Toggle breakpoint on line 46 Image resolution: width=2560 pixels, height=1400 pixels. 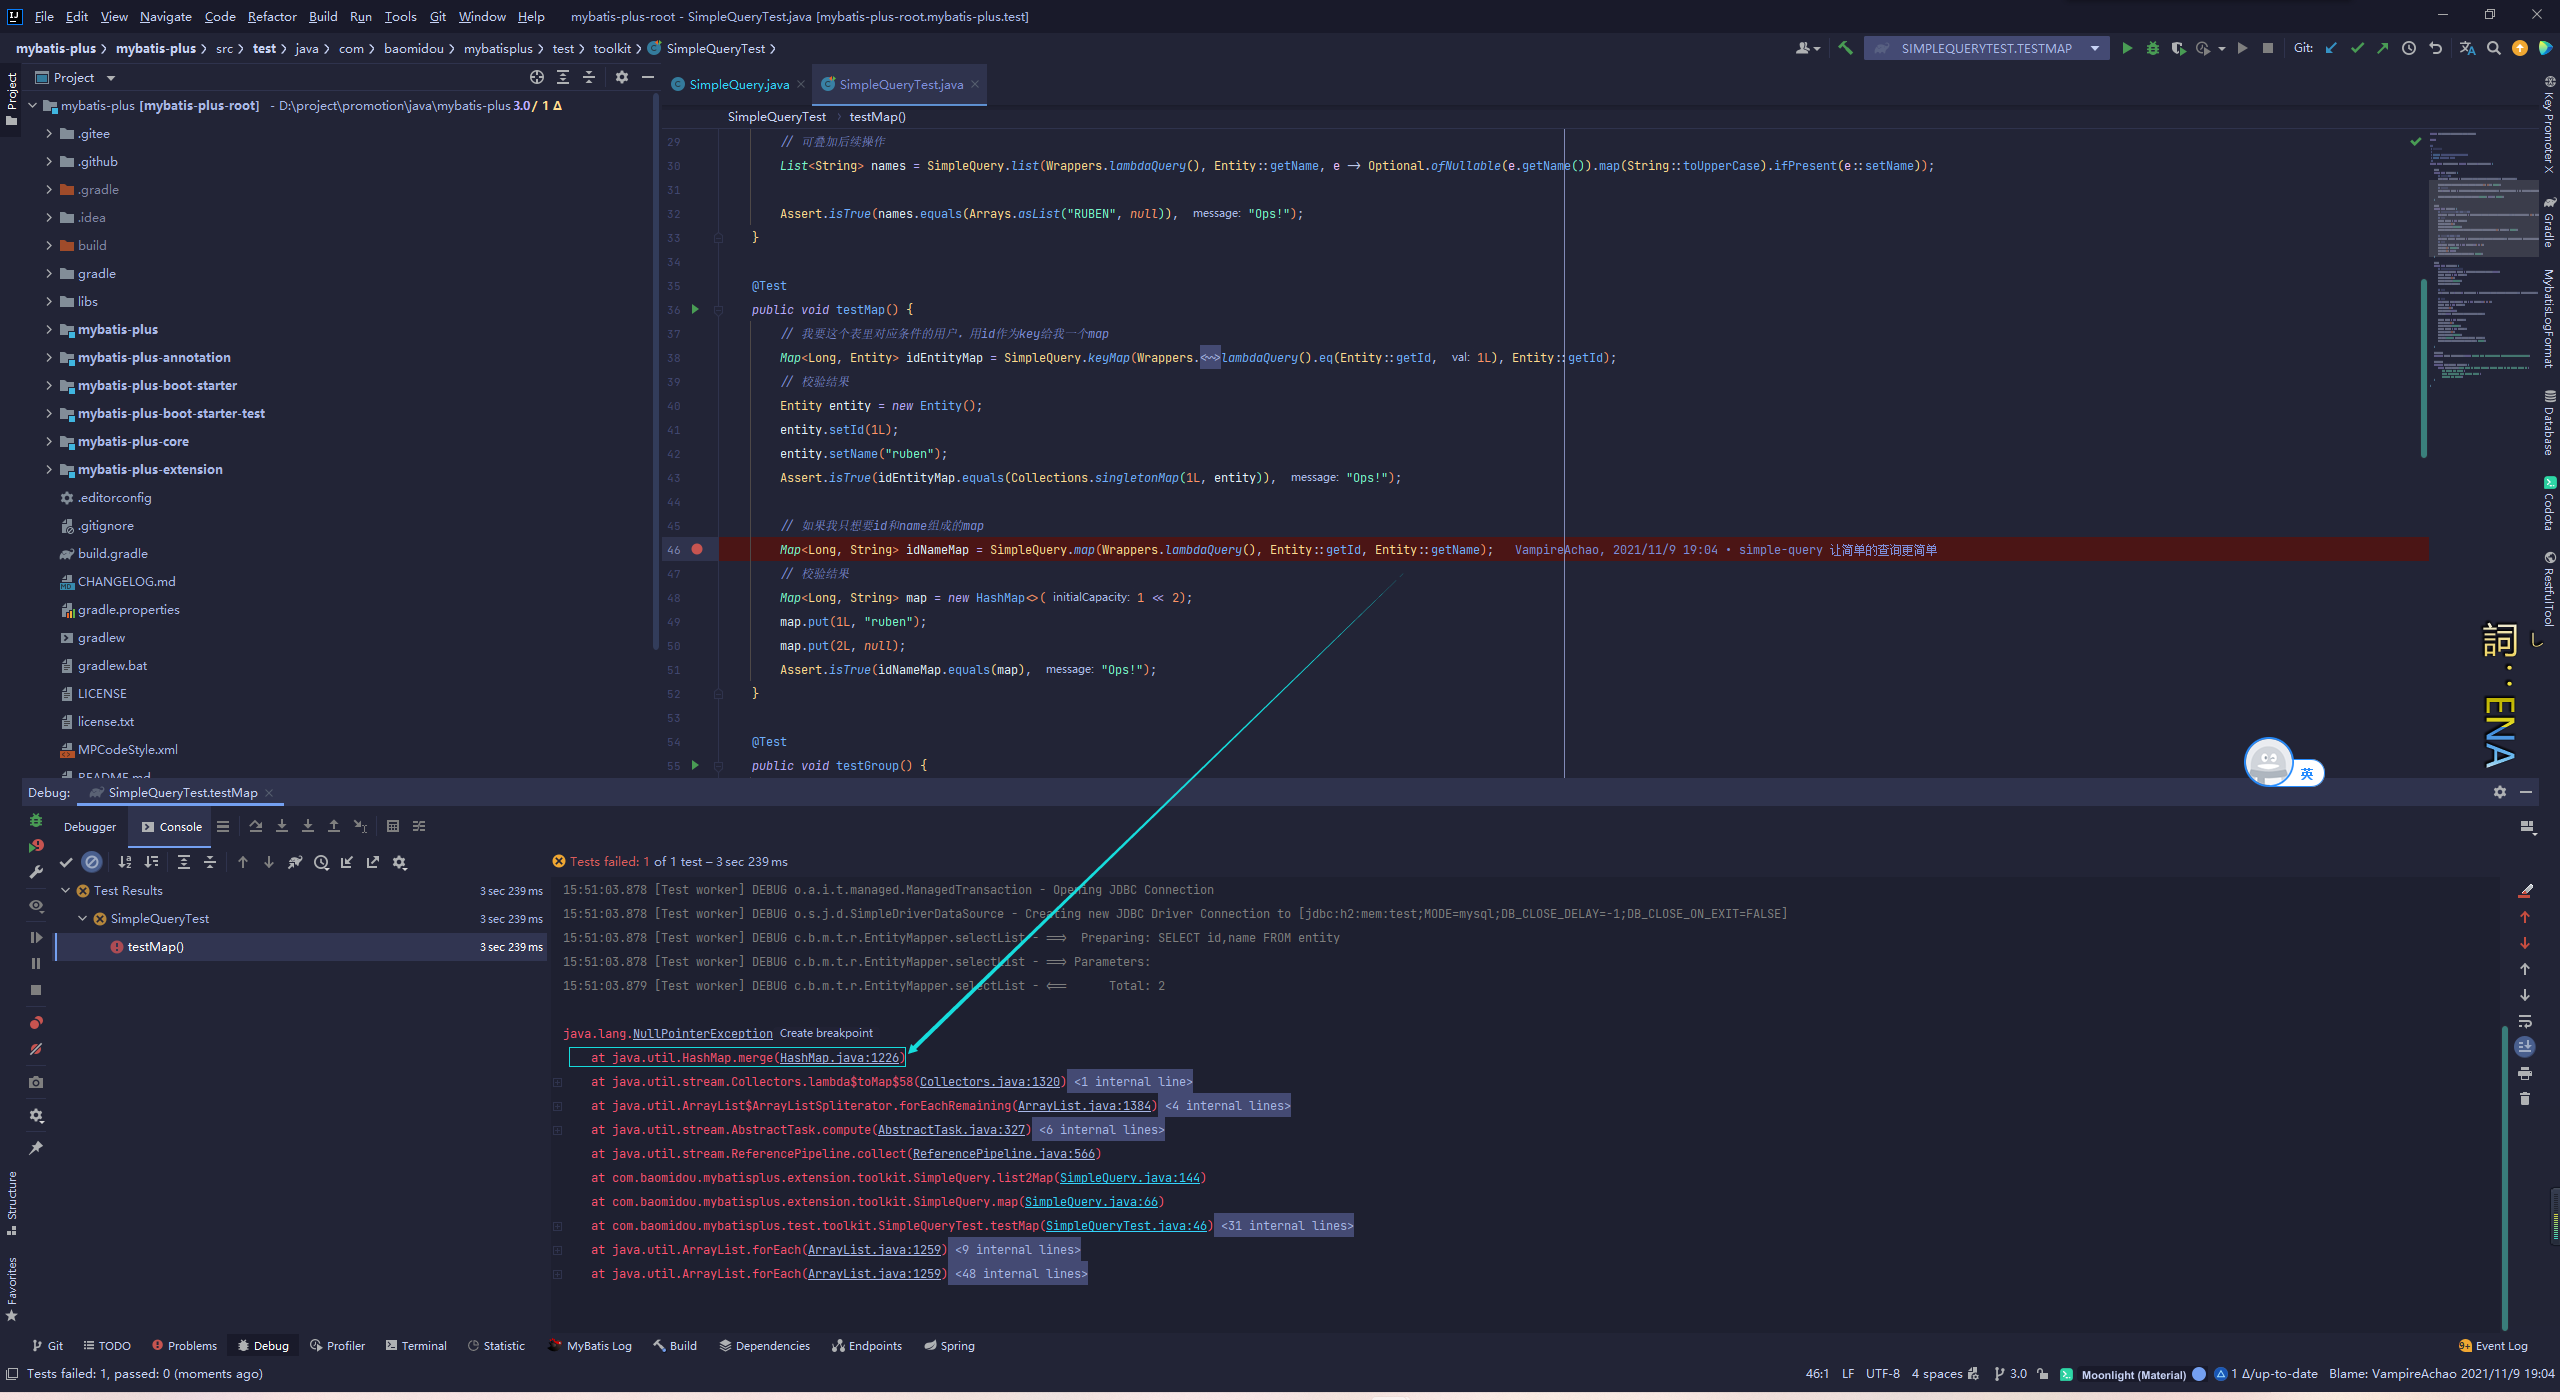click(697, 549)
